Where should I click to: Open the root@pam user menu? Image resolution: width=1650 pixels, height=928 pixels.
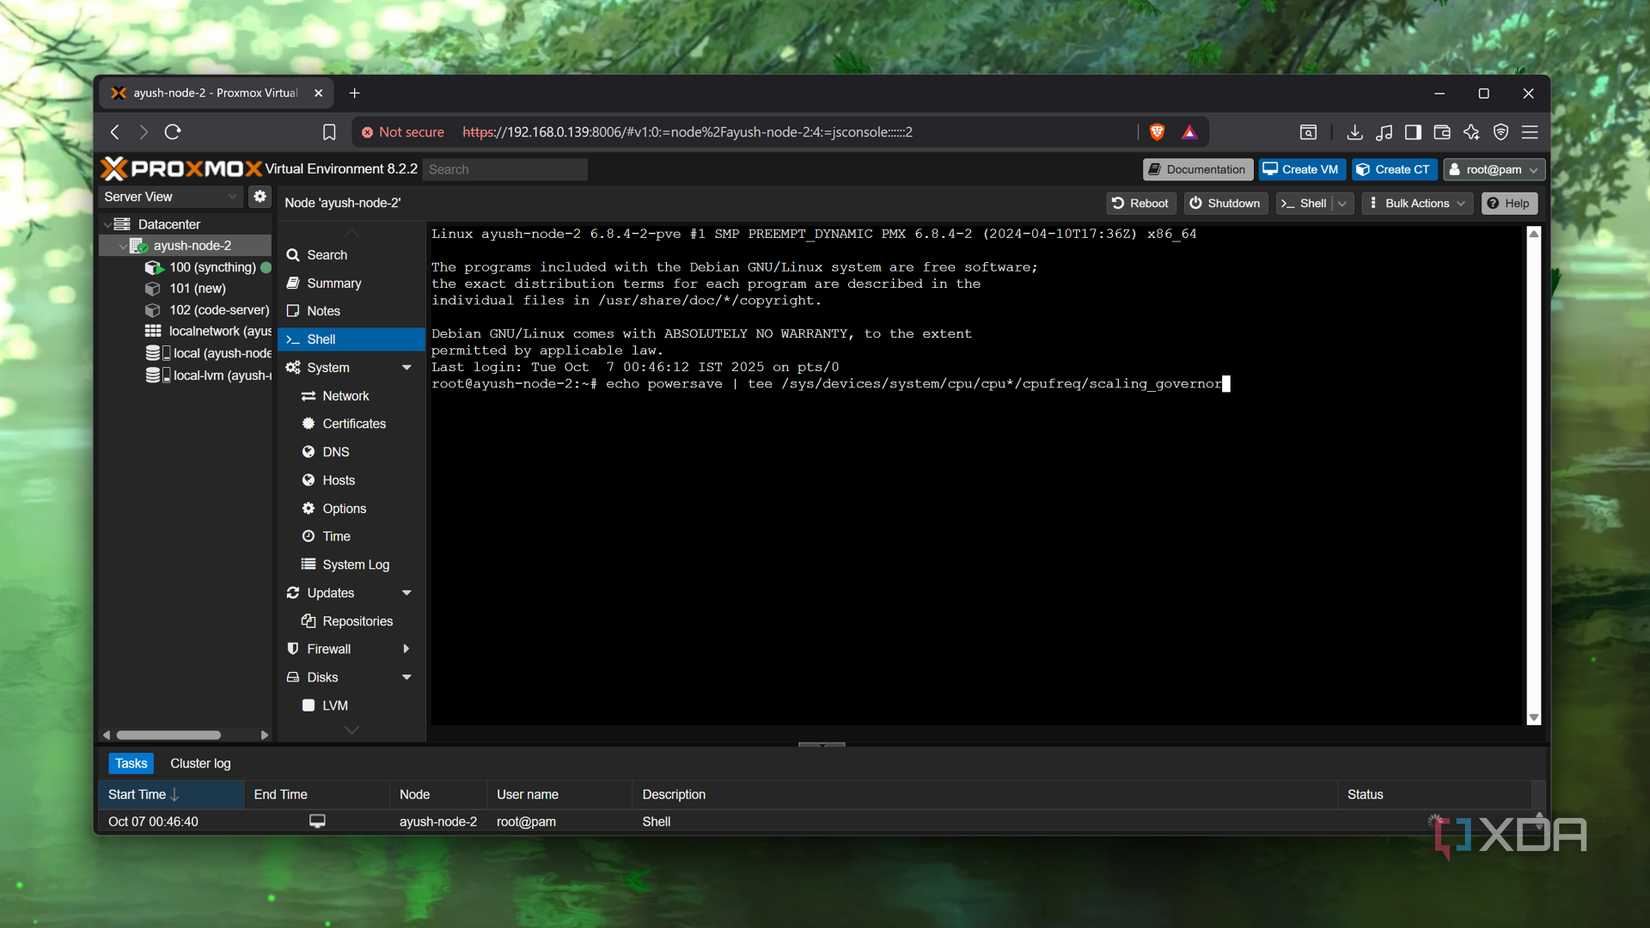pyautogui.click(x=1493, y=169)
